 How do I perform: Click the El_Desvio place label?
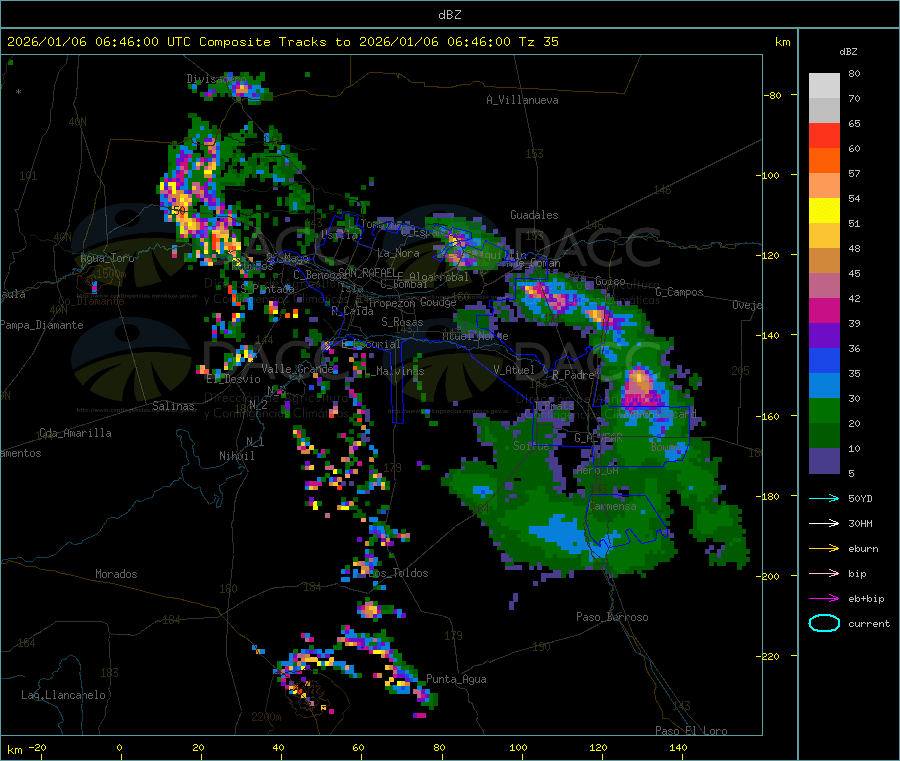click(x=233, y=379)
